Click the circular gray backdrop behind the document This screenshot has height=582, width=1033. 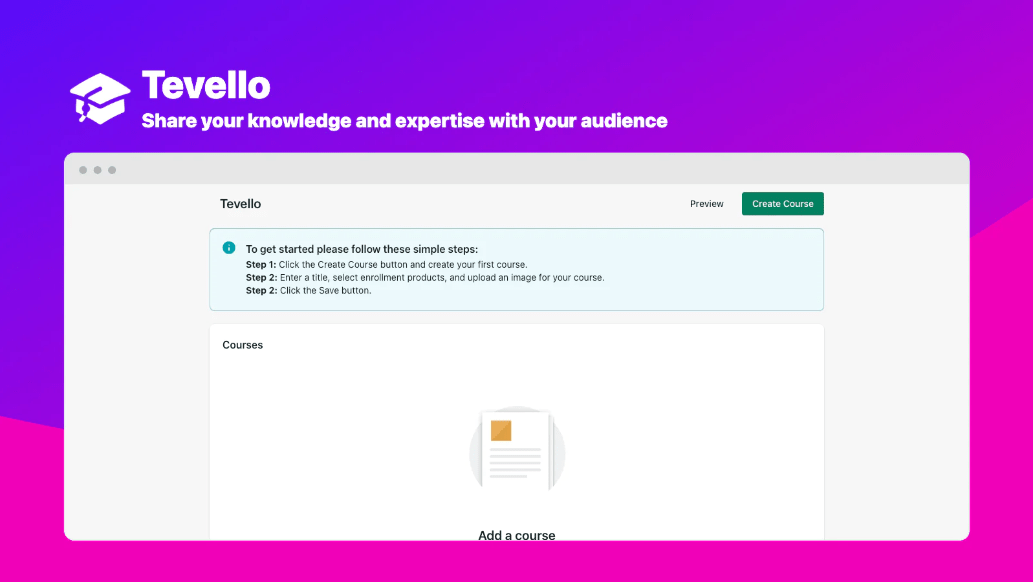tap(475, 450)
